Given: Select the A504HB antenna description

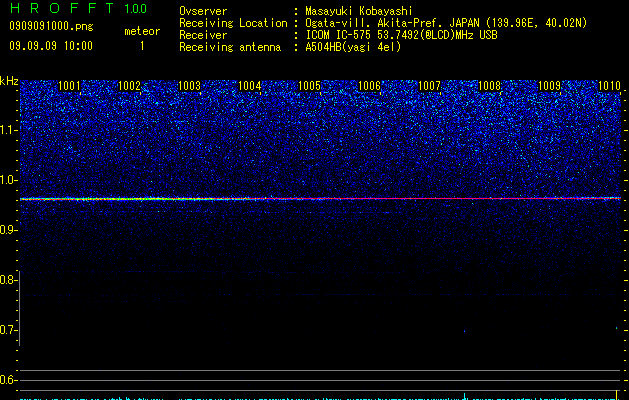Looking at the screenshot, I should [353, 47].
